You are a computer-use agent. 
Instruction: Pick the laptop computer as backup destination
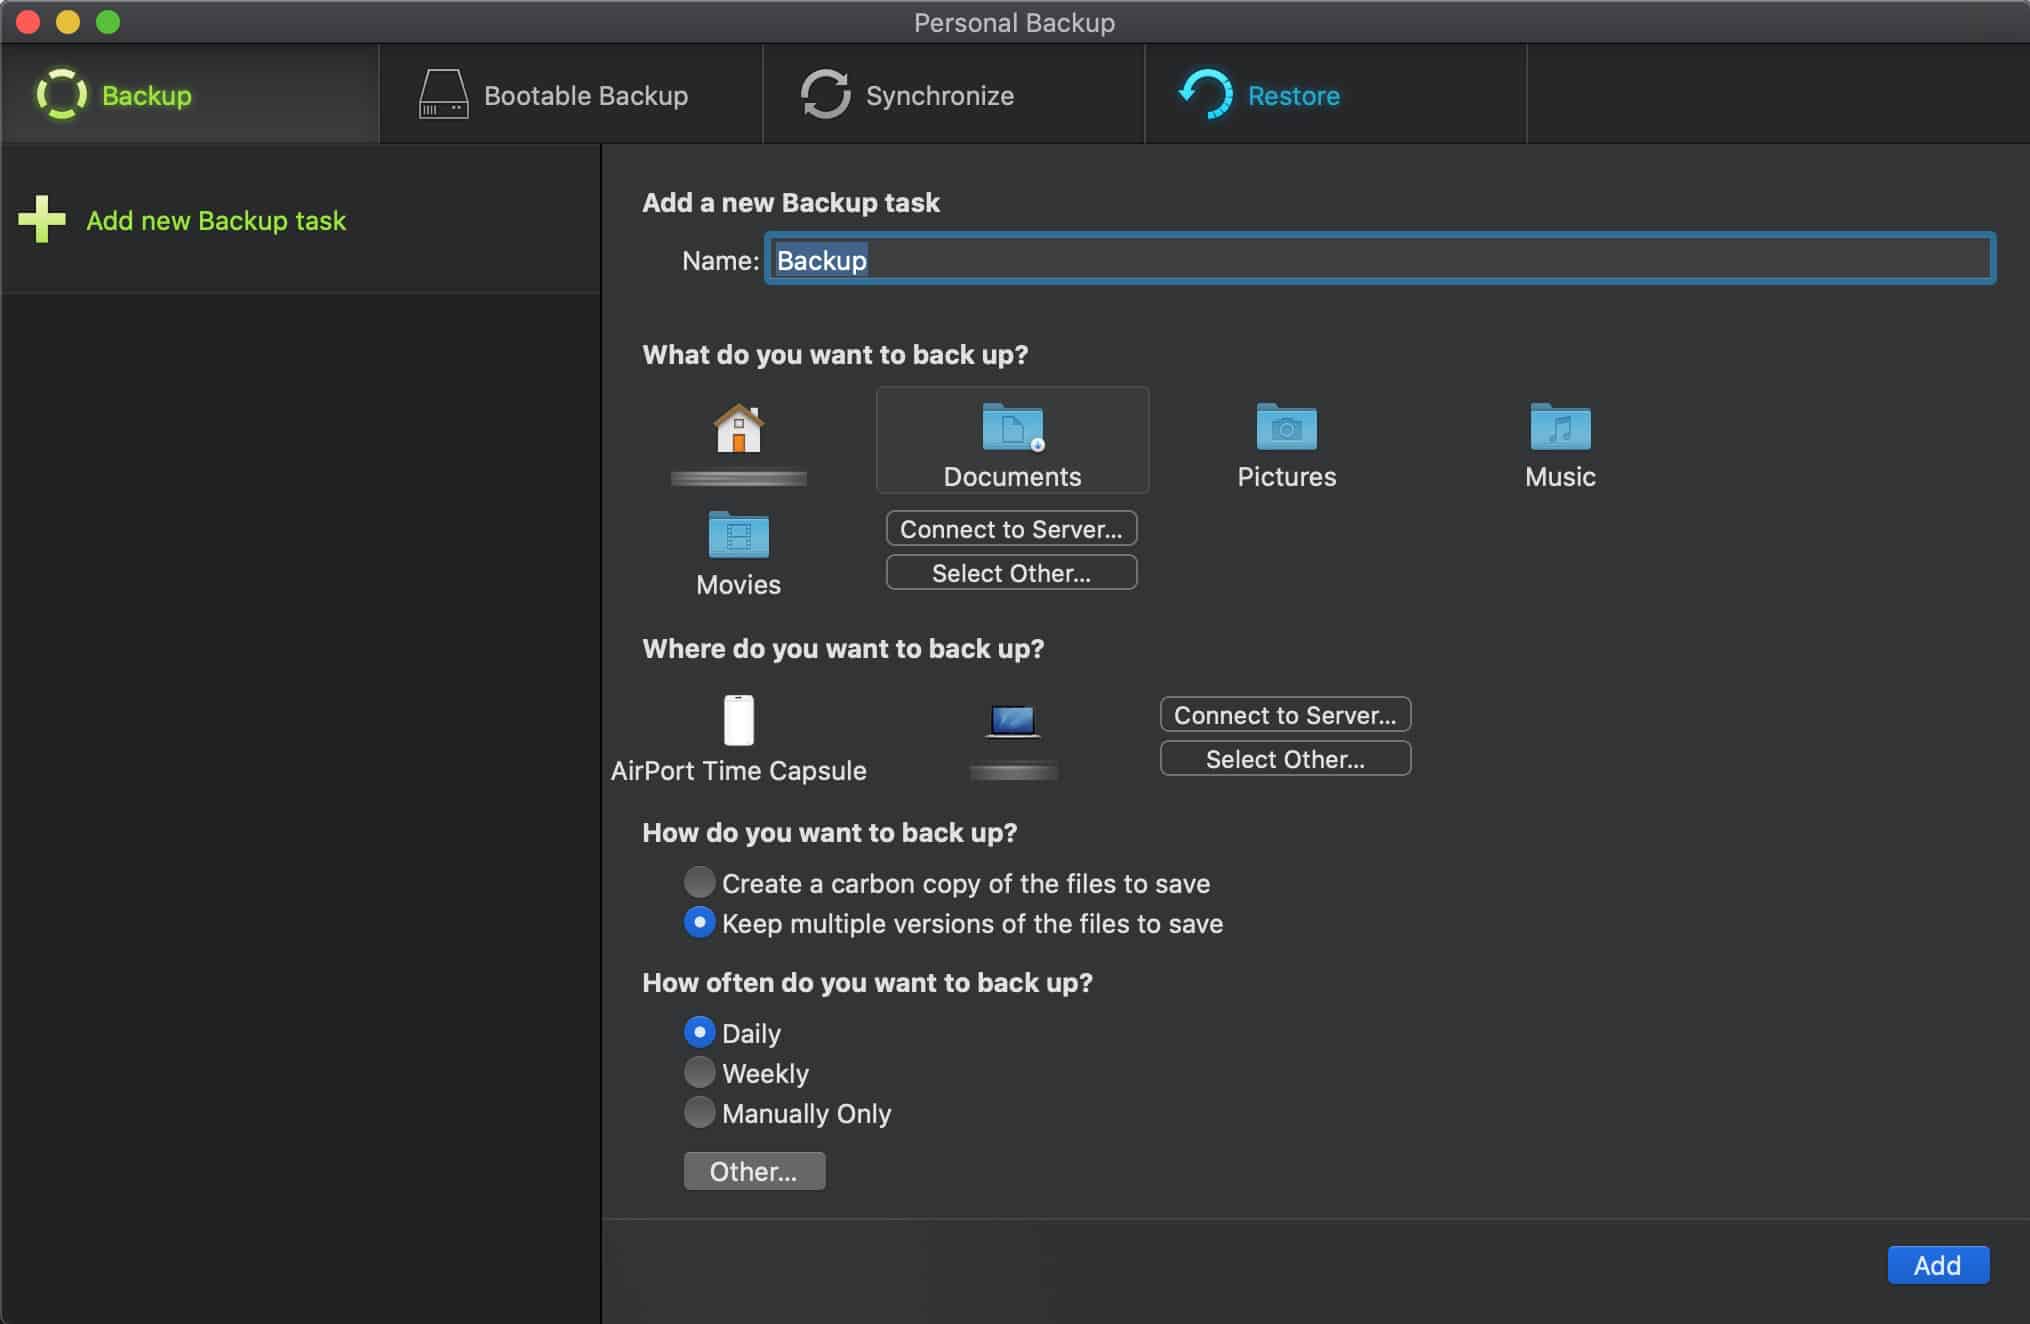coord(1013,721)
